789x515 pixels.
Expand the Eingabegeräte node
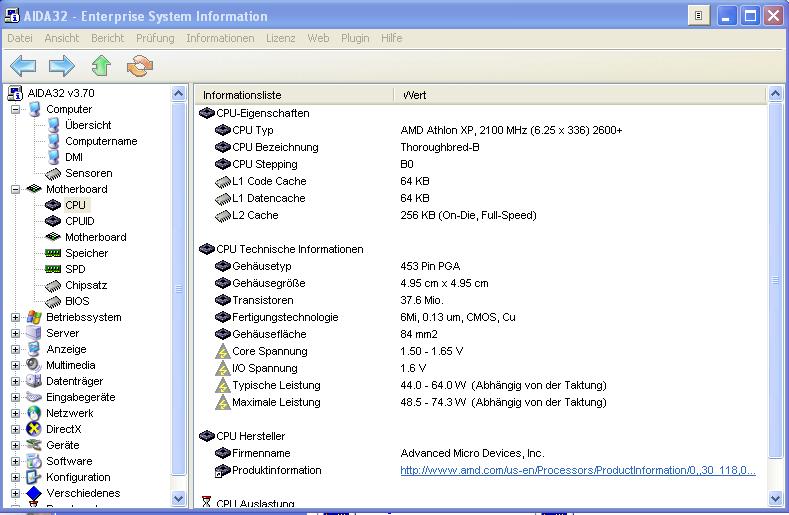point(16,397)
